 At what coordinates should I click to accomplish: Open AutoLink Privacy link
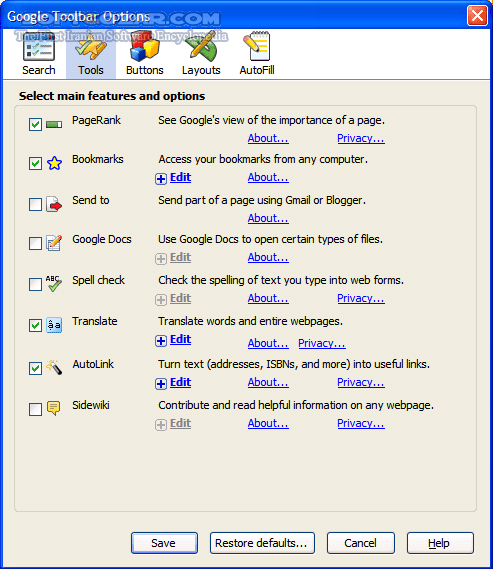(x=361, y=382)
